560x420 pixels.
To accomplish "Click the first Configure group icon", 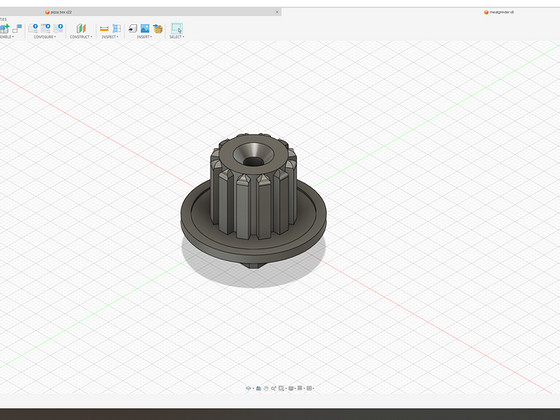I will point(34,29).
